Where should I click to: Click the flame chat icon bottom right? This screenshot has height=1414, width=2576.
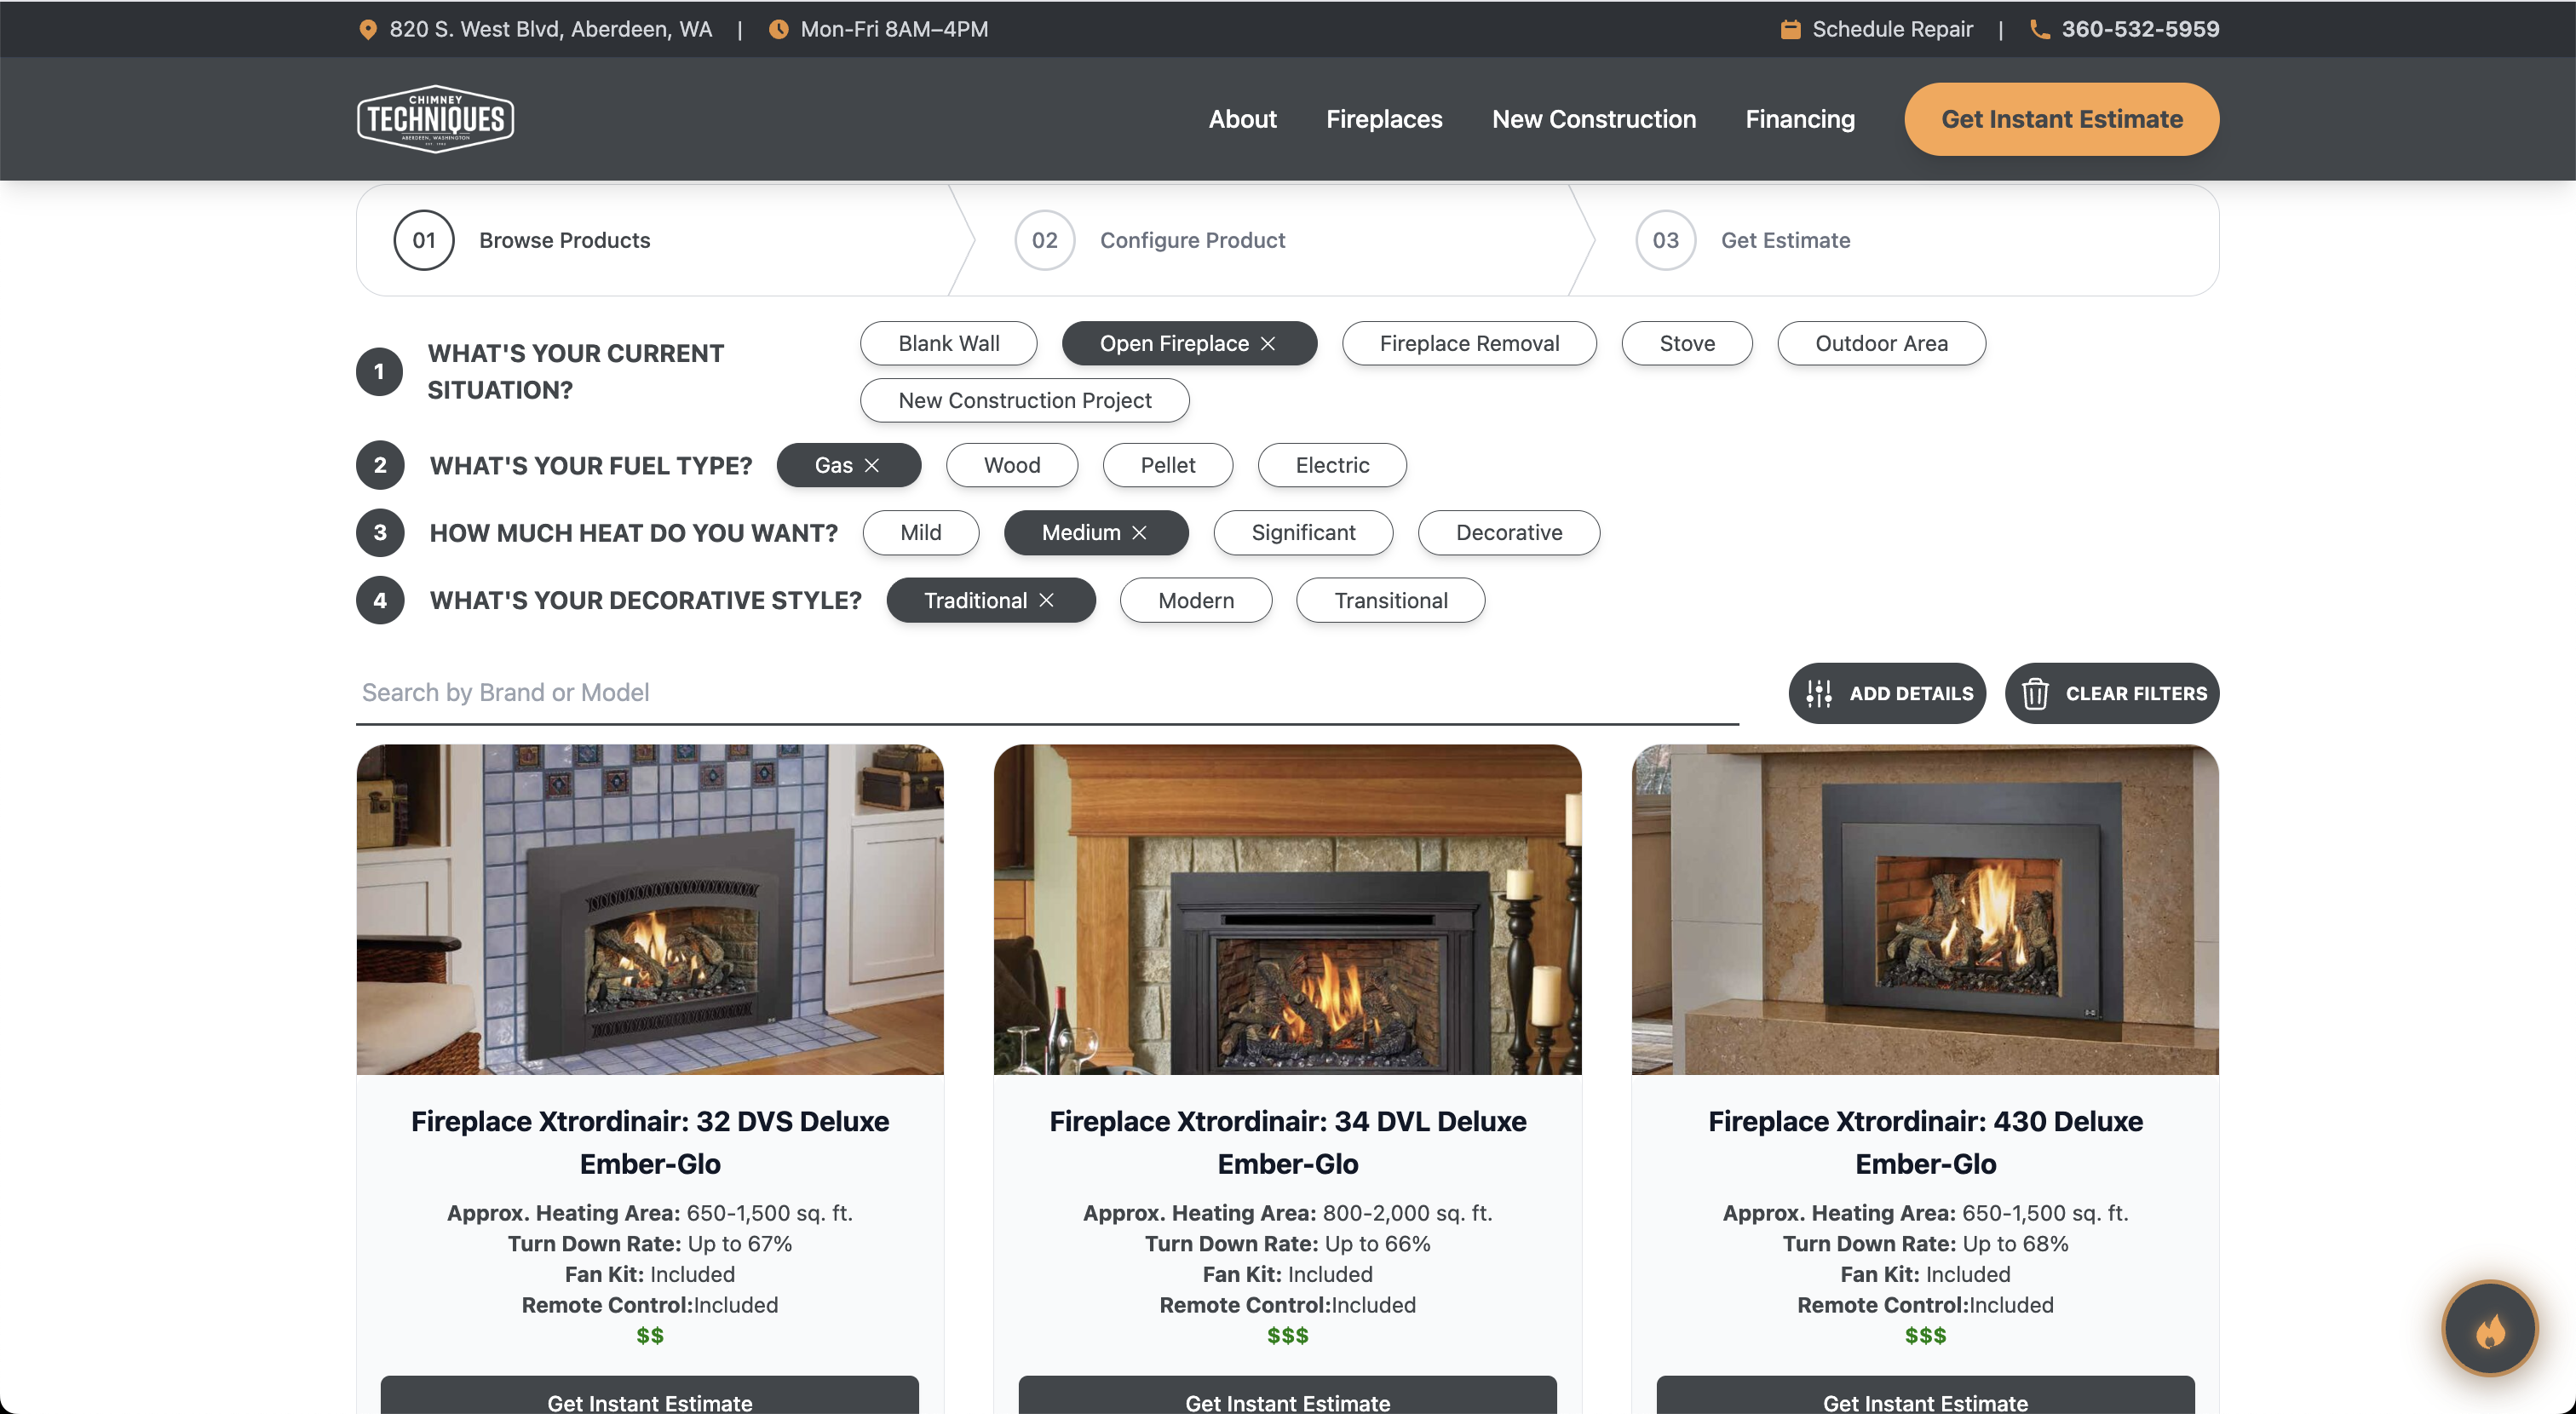[x=2489, y=1328]
